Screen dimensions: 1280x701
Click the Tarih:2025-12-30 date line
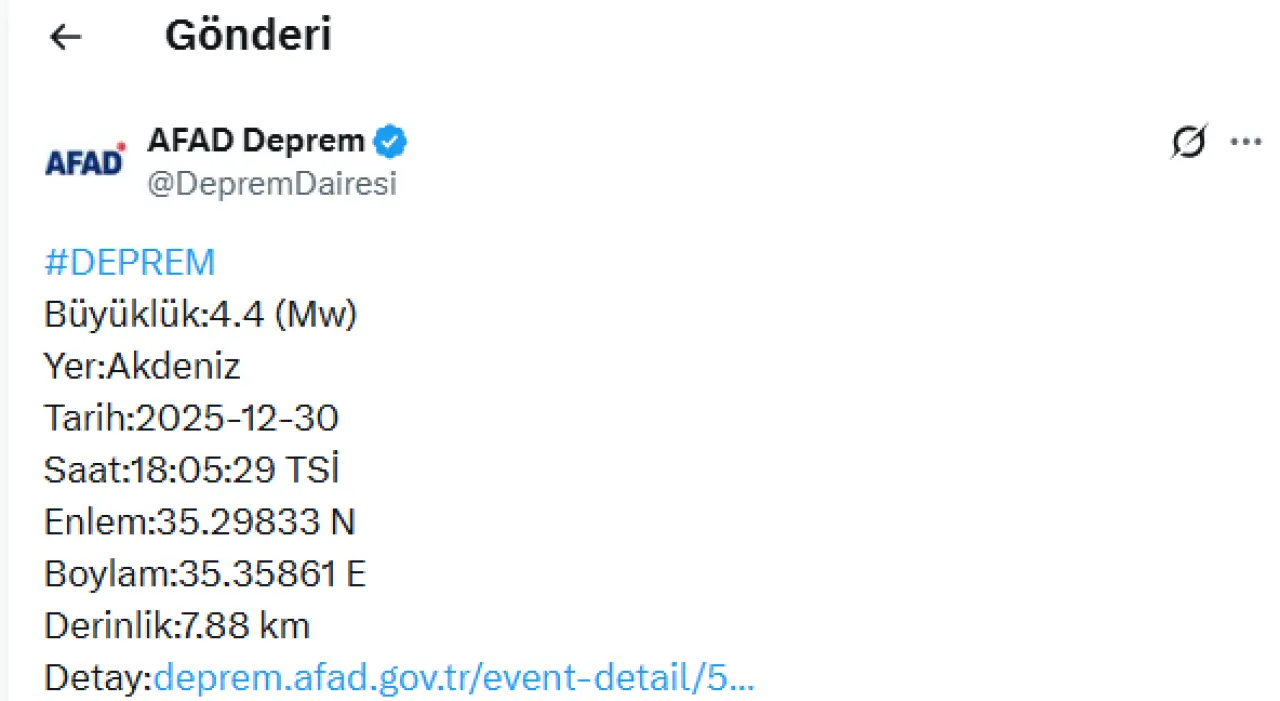pos(191,419)
